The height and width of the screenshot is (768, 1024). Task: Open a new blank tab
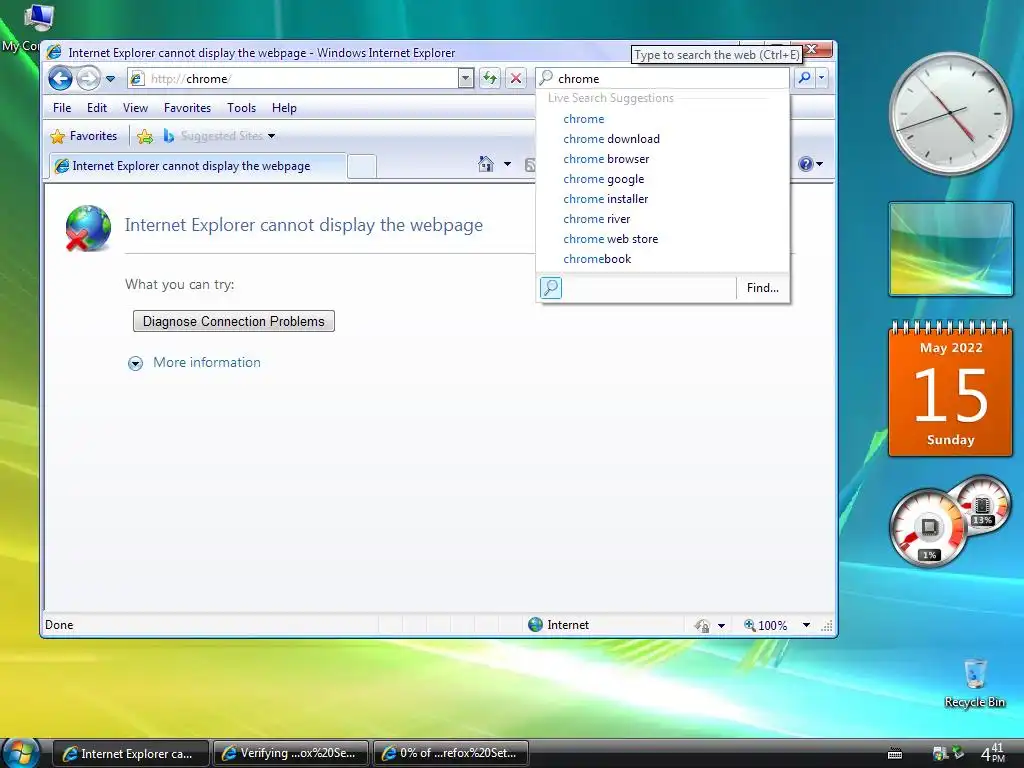[361, 166]
